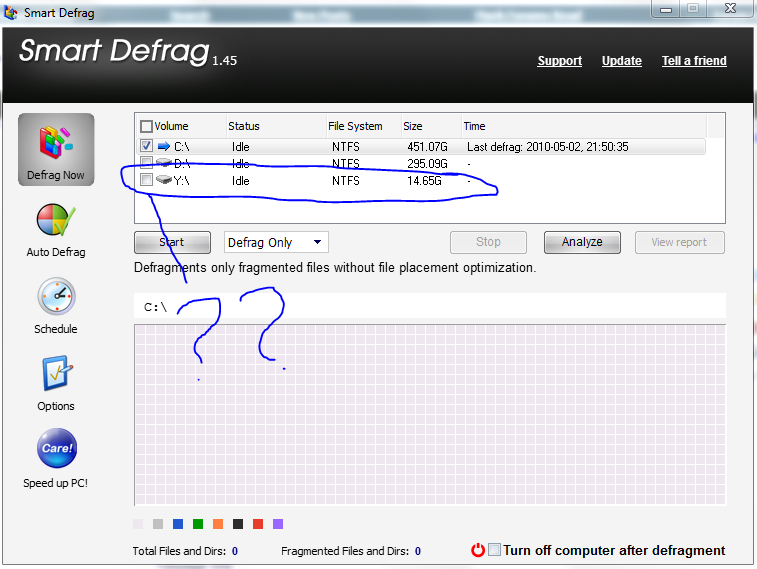Screen dimensions: 757x569
Task: Open the Tell a friend link
Action: 694,61
